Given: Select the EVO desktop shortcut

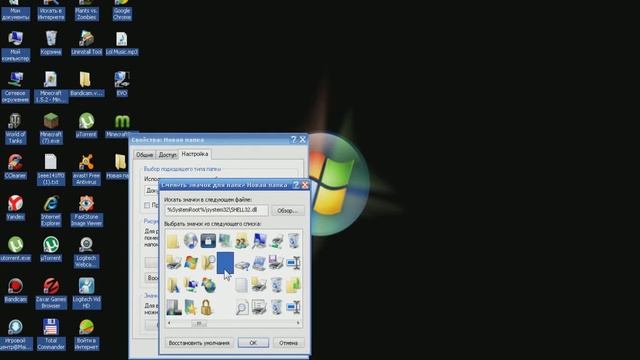Looking at the screenshot, I should [122, 84].
